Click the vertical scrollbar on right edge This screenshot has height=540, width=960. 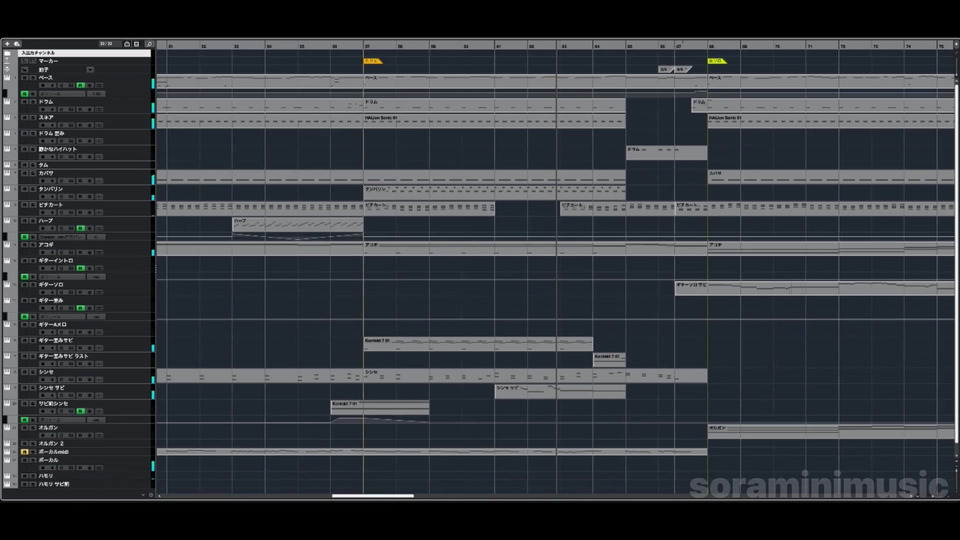pos(956,263)
